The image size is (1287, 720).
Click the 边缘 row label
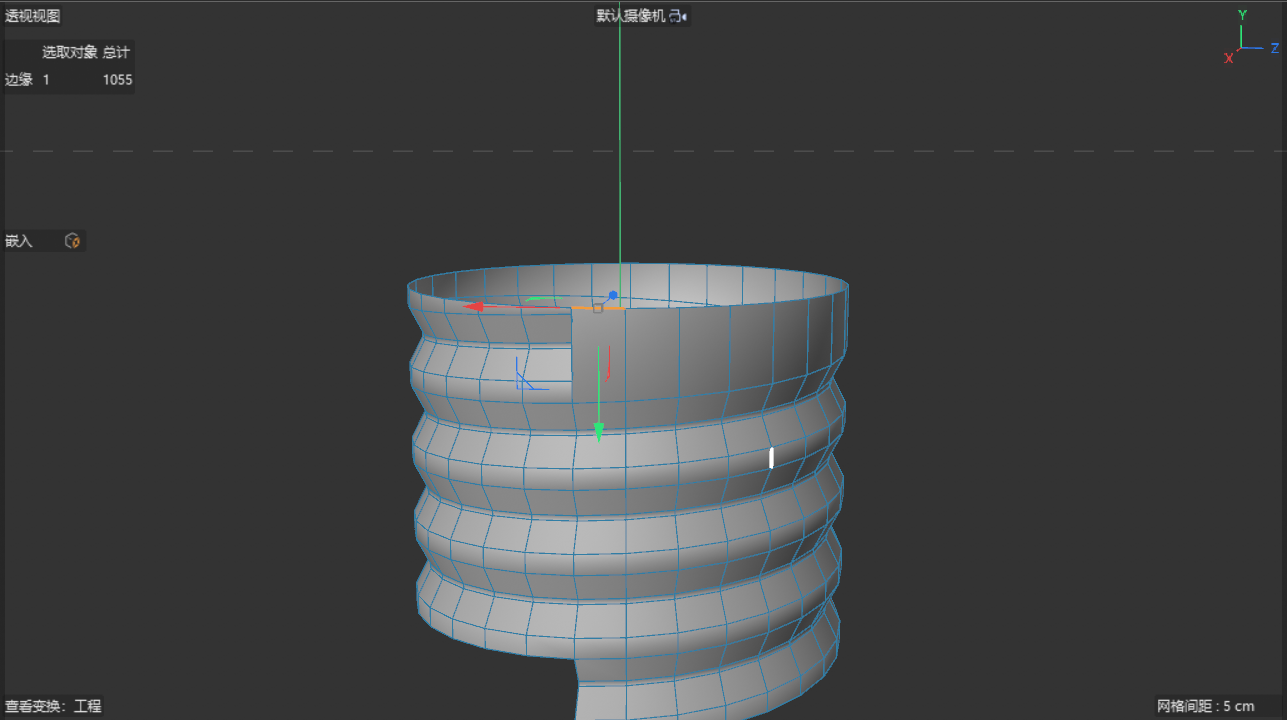(19, 80)
